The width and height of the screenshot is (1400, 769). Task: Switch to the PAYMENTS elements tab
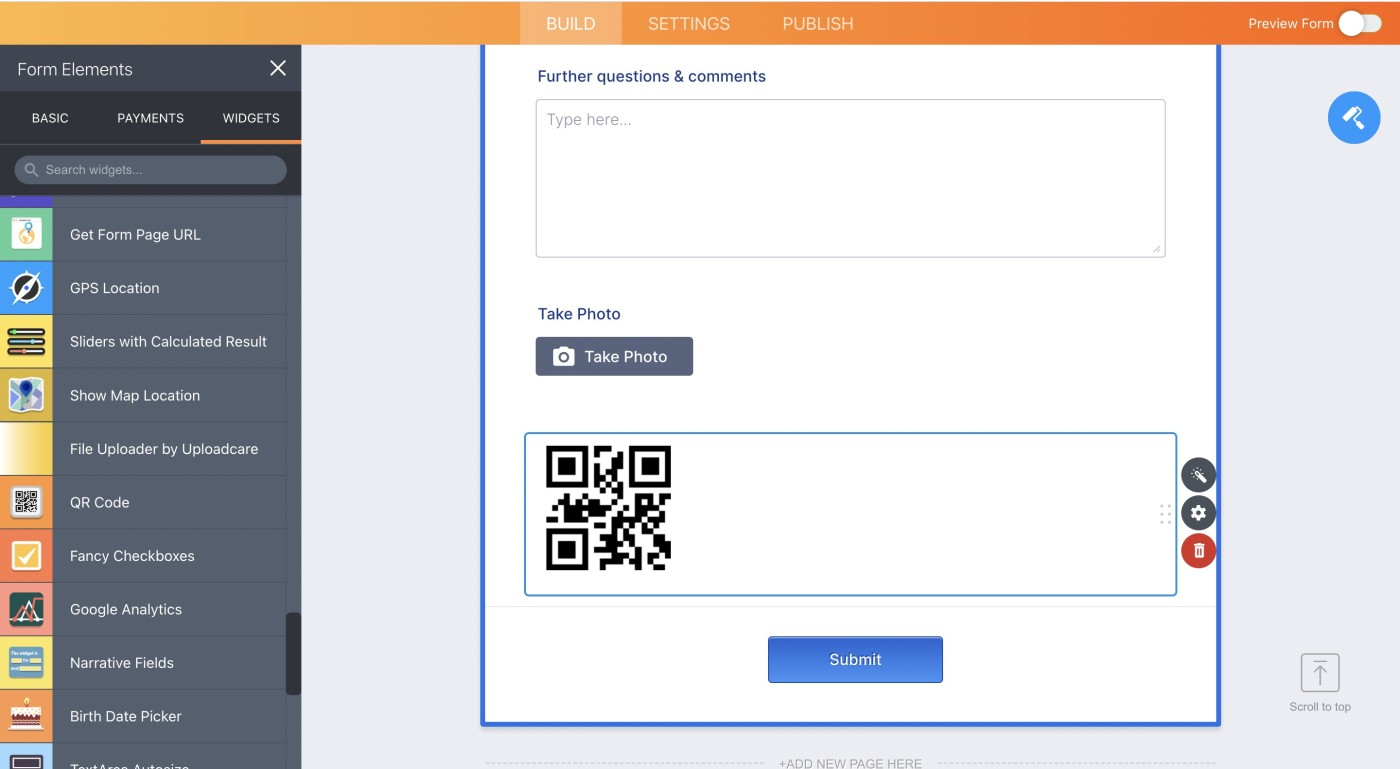pos(150,118)
